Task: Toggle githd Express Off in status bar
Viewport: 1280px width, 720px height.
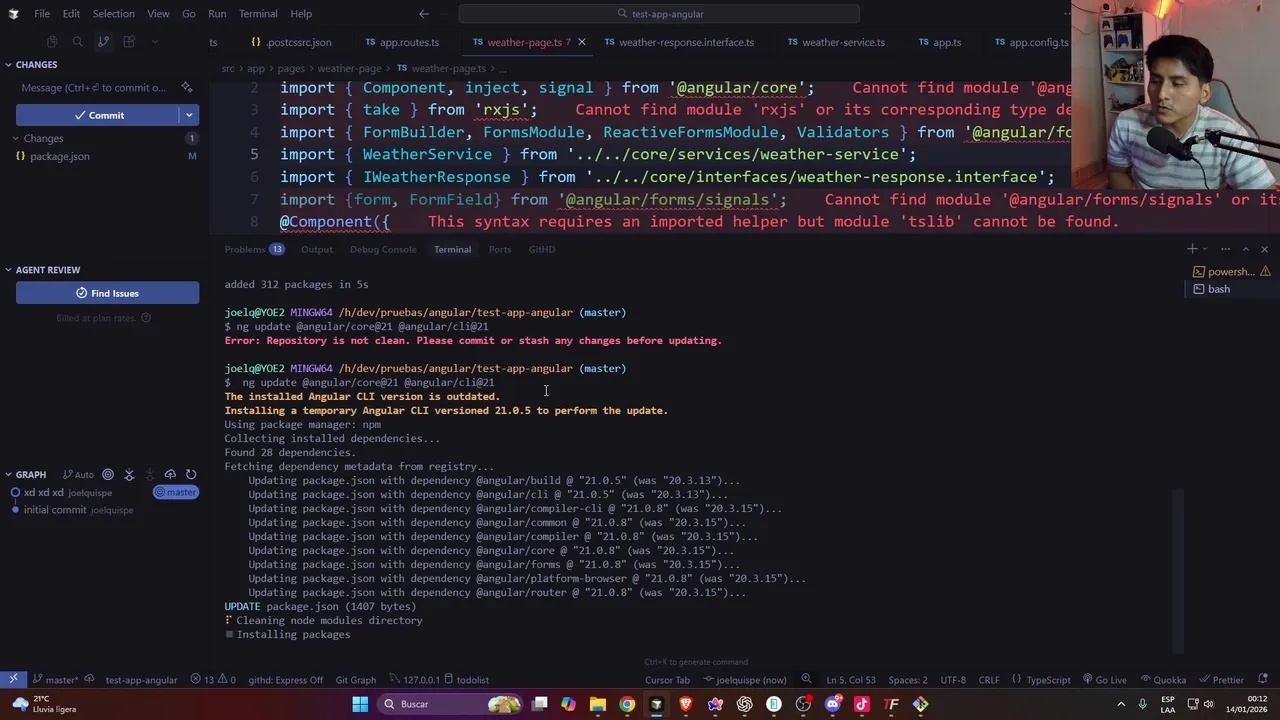Action: pyautogui.click(x=285, y=680)
